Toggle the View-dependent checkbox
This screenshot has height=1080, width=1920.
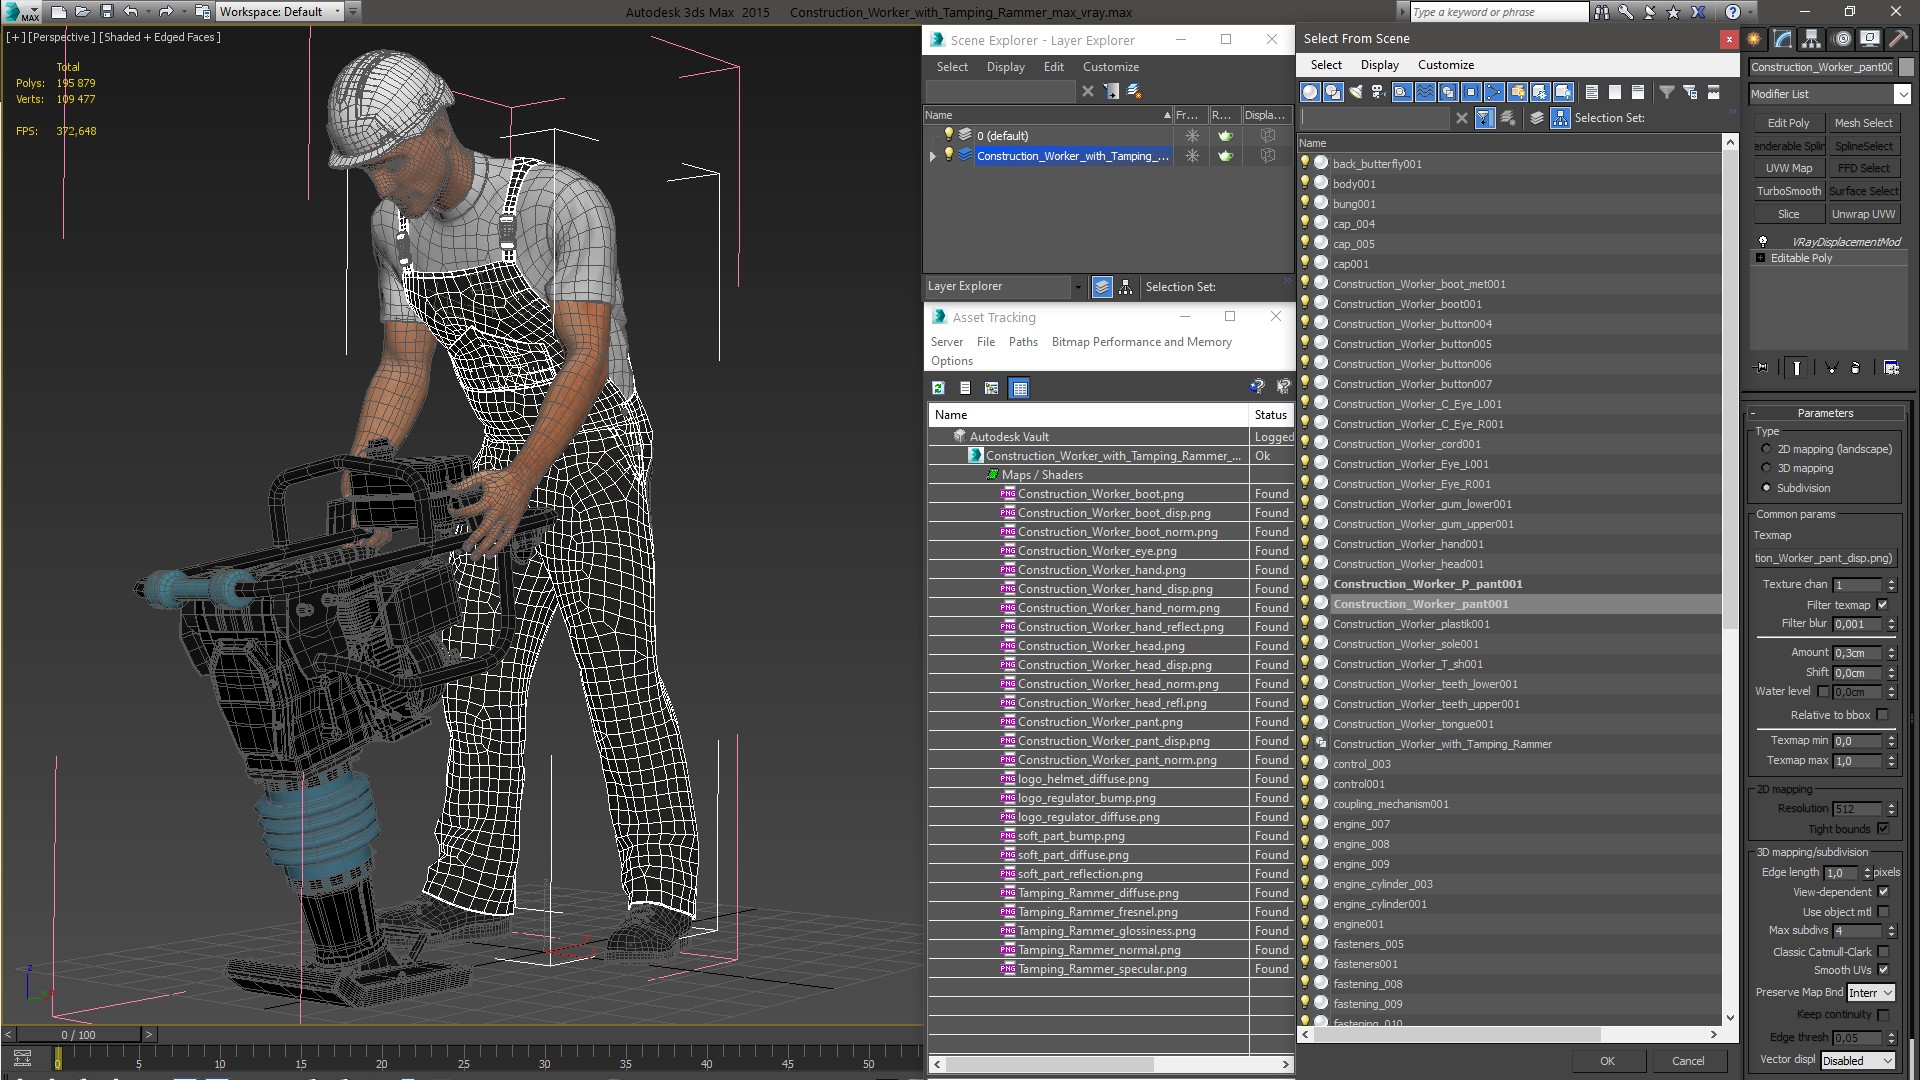[1883, 892]
